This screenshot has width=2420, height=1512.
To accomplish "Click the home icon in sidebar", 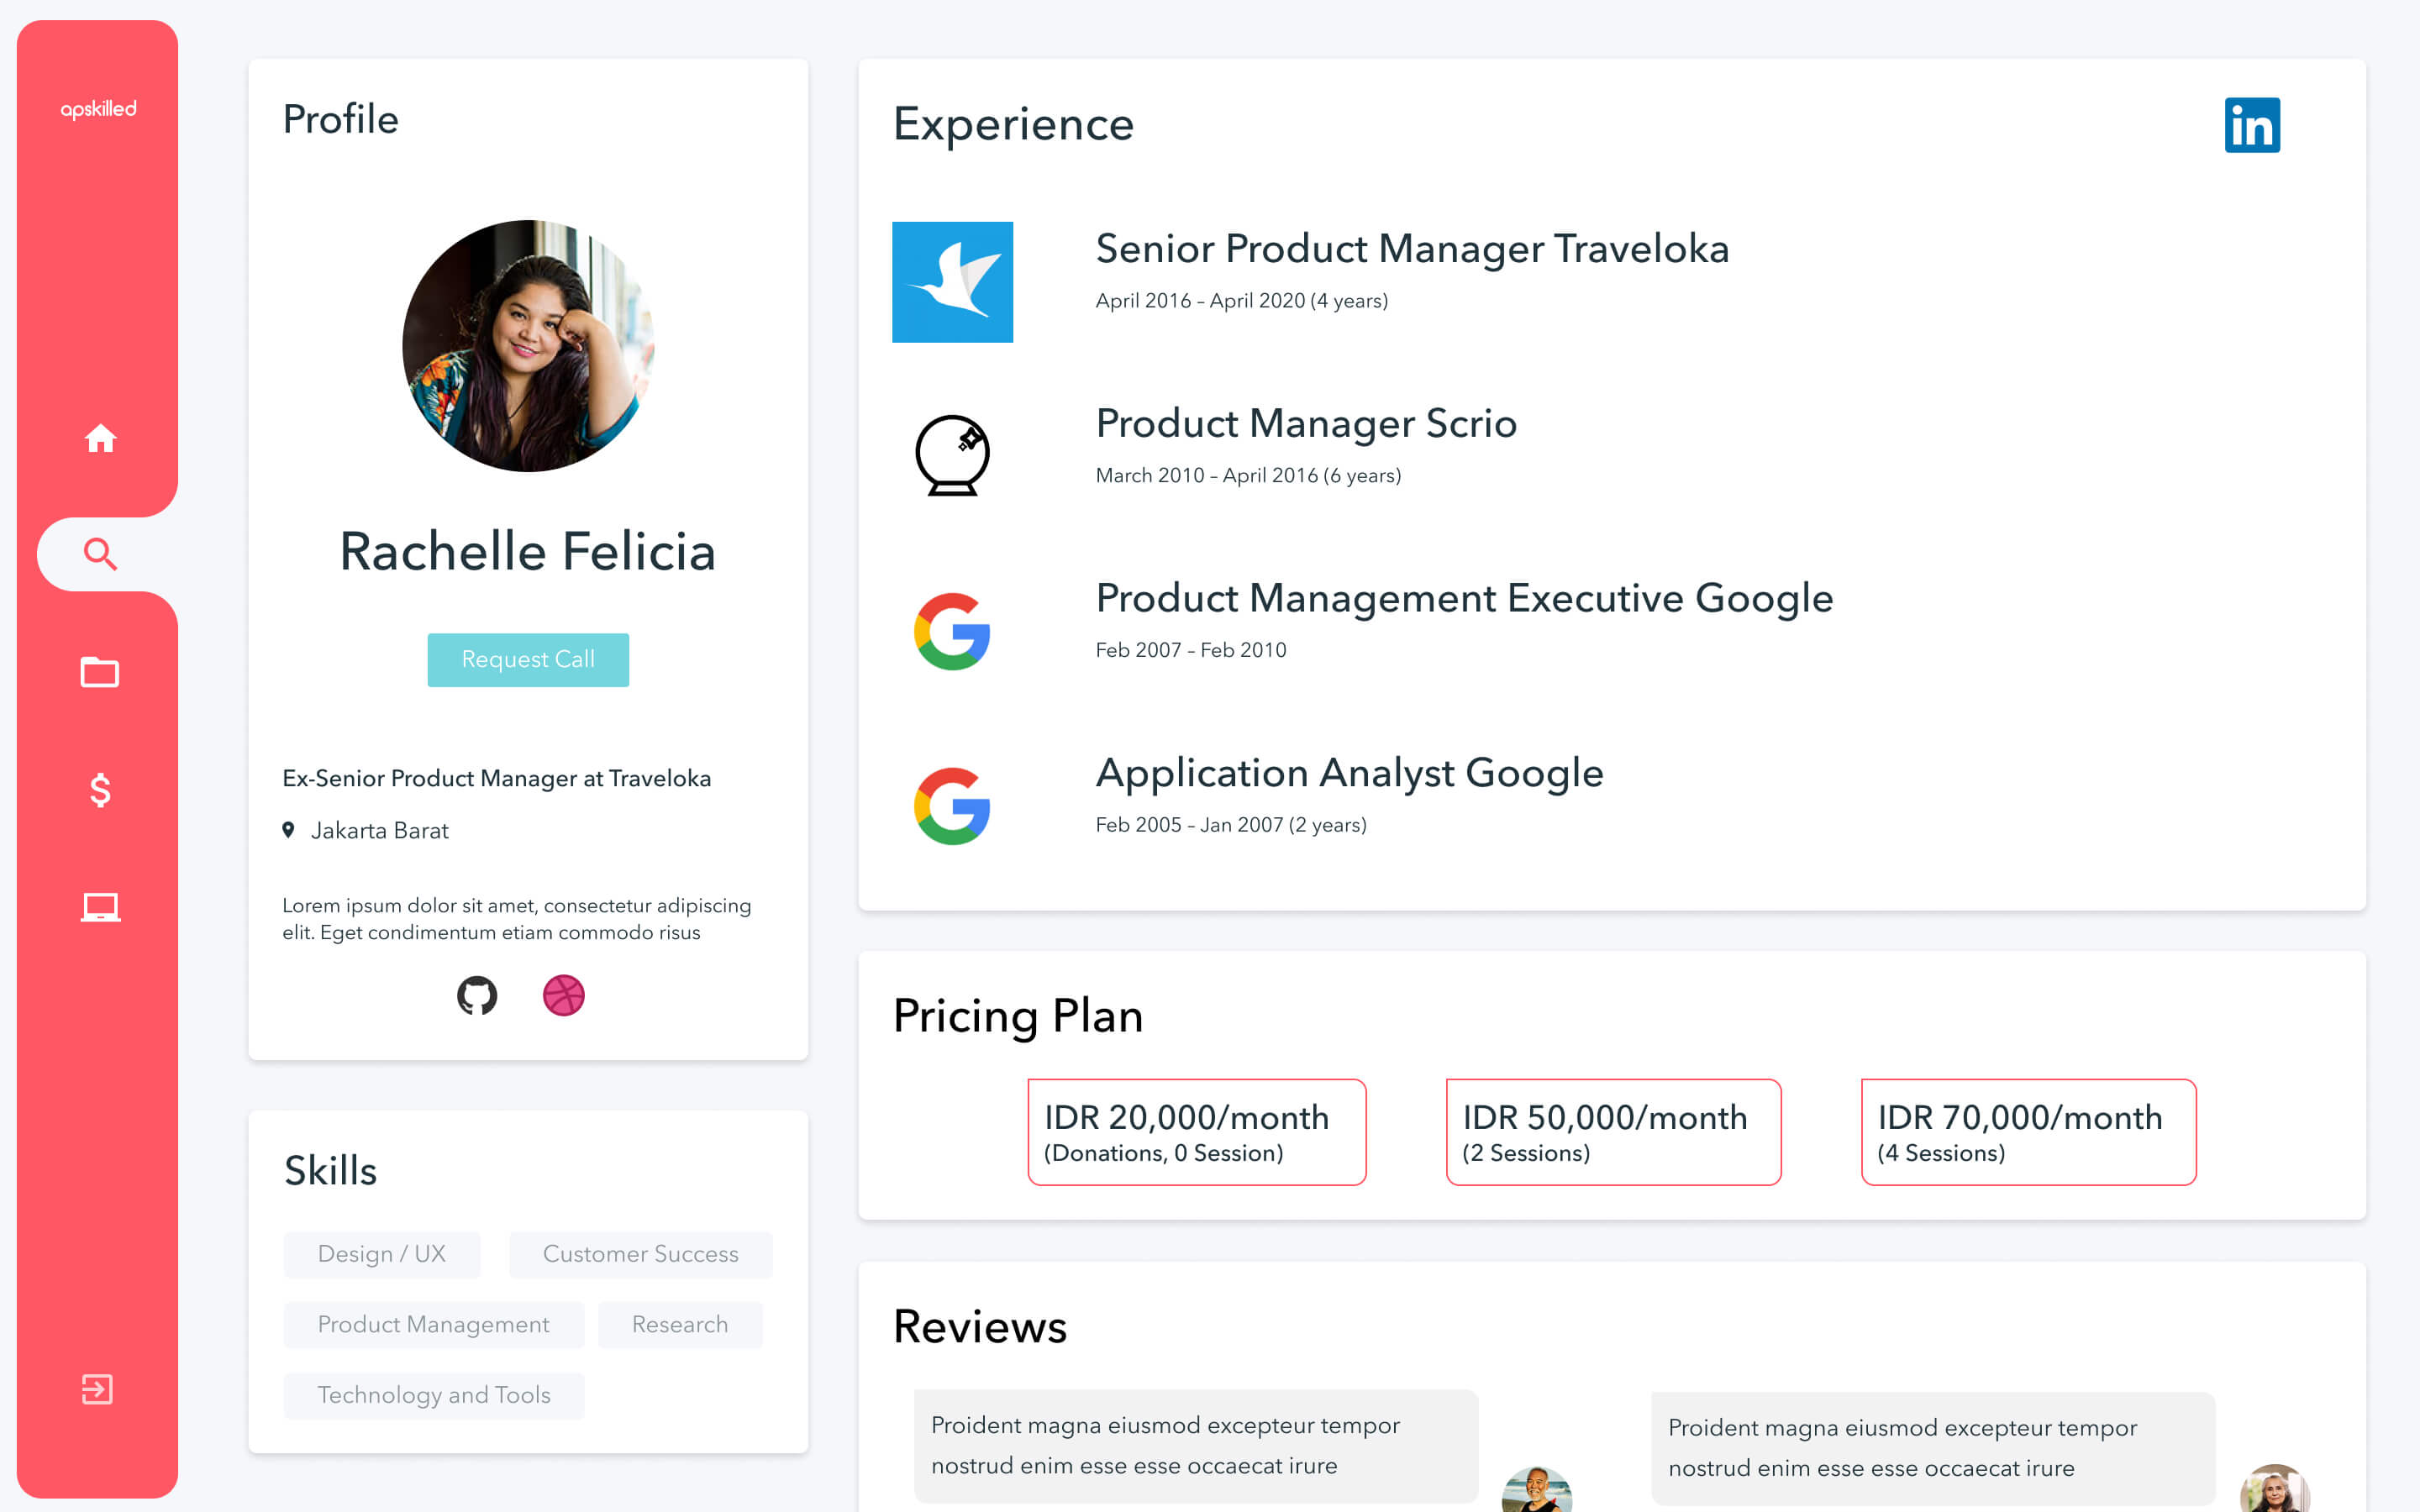I will (x=100, y=438).
